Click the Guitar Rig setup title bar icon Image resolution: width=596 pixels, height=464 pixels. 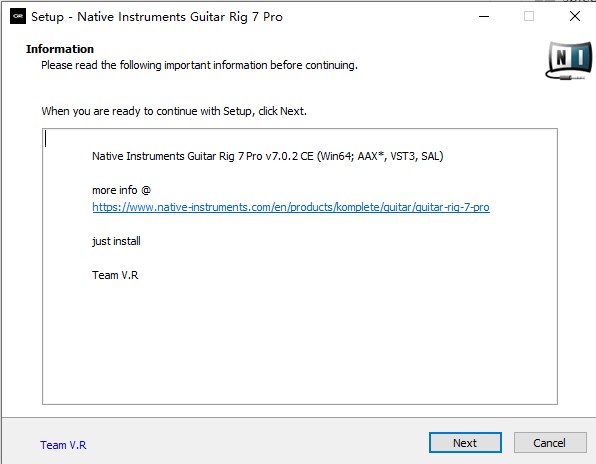tap(18, 16)
